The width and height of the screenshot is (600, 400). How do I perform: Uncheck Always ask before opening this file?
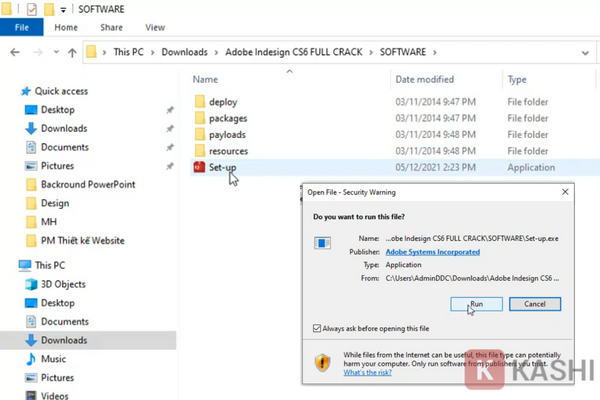317,328
